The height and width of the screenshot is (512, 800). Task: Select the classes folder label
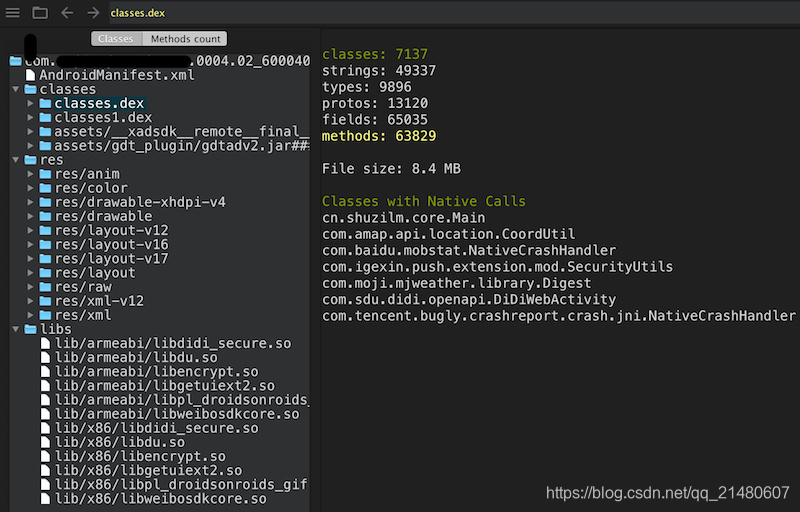(68, 89)
